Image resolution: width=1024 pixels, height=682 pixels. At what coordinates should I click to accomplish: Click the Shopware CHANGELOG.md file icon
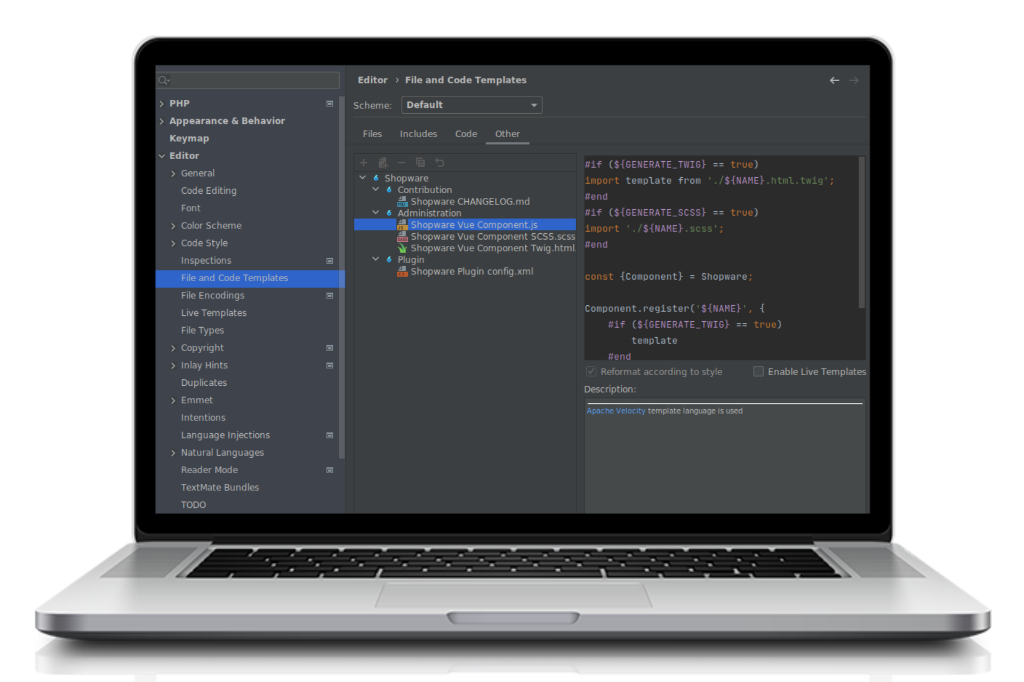pyautogui.click(x=402, y=202)
